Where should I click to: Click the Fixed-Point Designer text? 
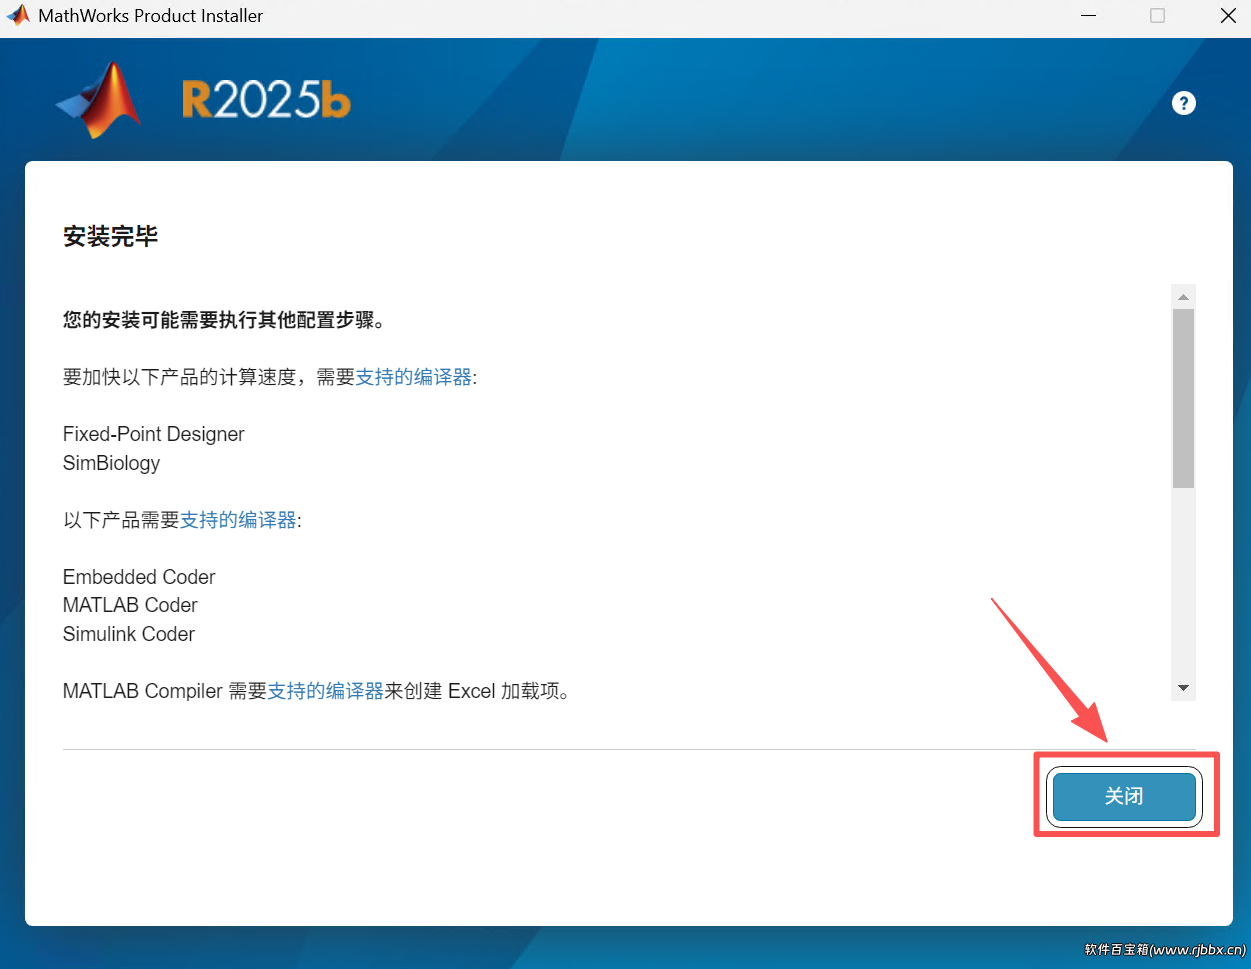click(x=153, y=434)
